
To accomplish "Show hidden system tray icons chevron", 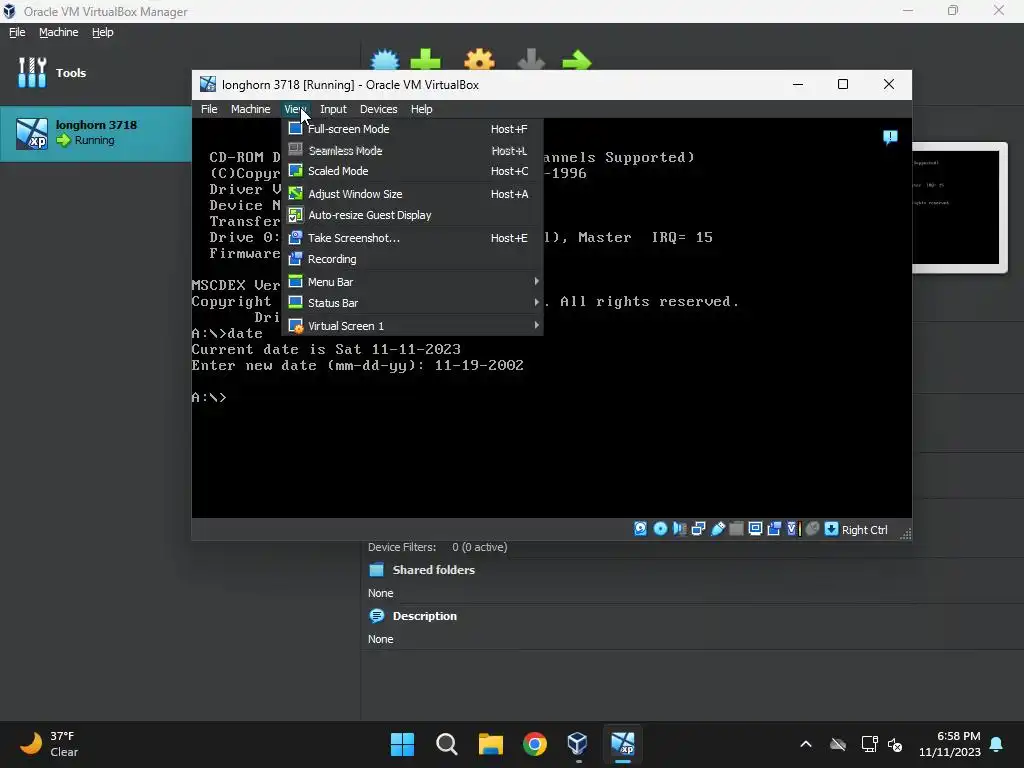I will 806,744.
